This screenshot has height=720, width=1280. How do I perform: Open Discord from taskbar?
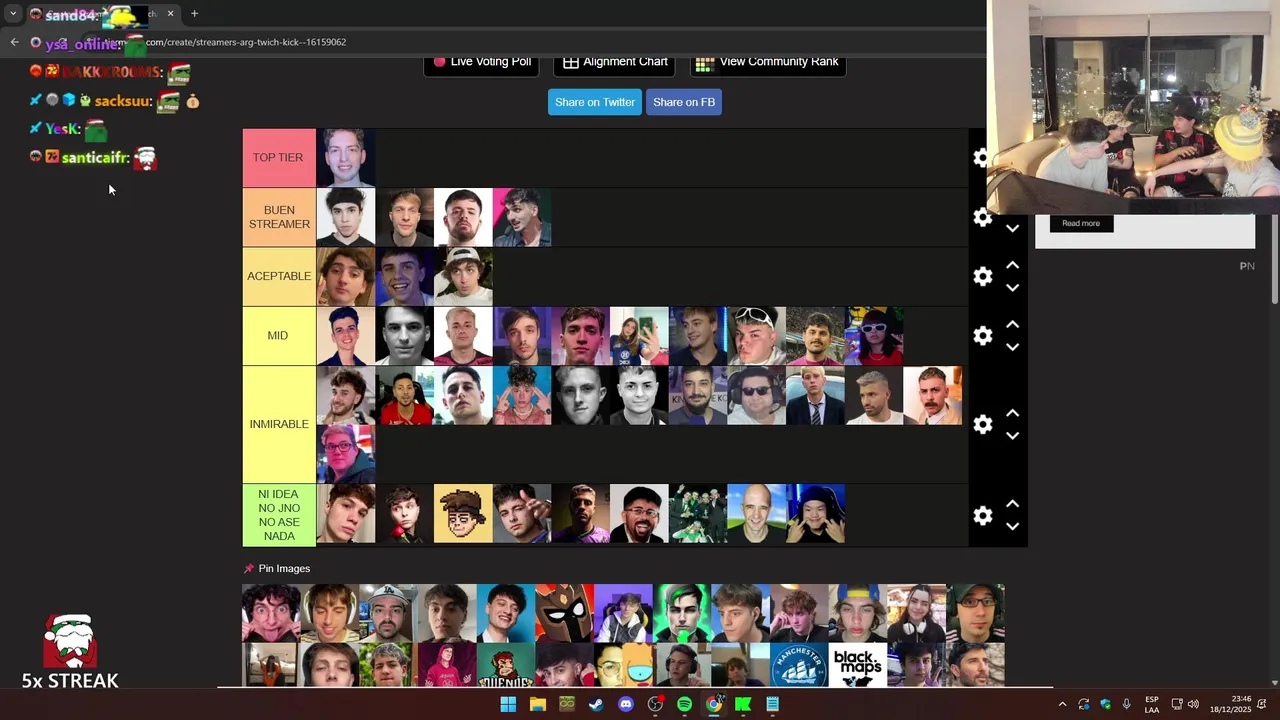(626, 704)
